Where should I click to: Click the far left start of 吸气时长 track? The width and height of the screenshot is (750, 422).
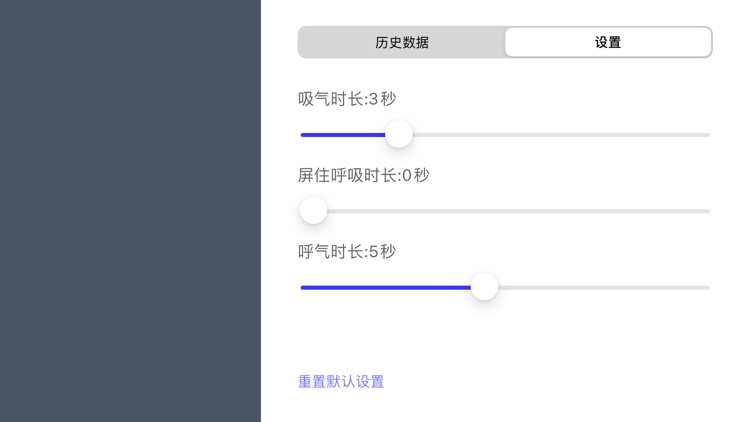(x=303, y=134)
